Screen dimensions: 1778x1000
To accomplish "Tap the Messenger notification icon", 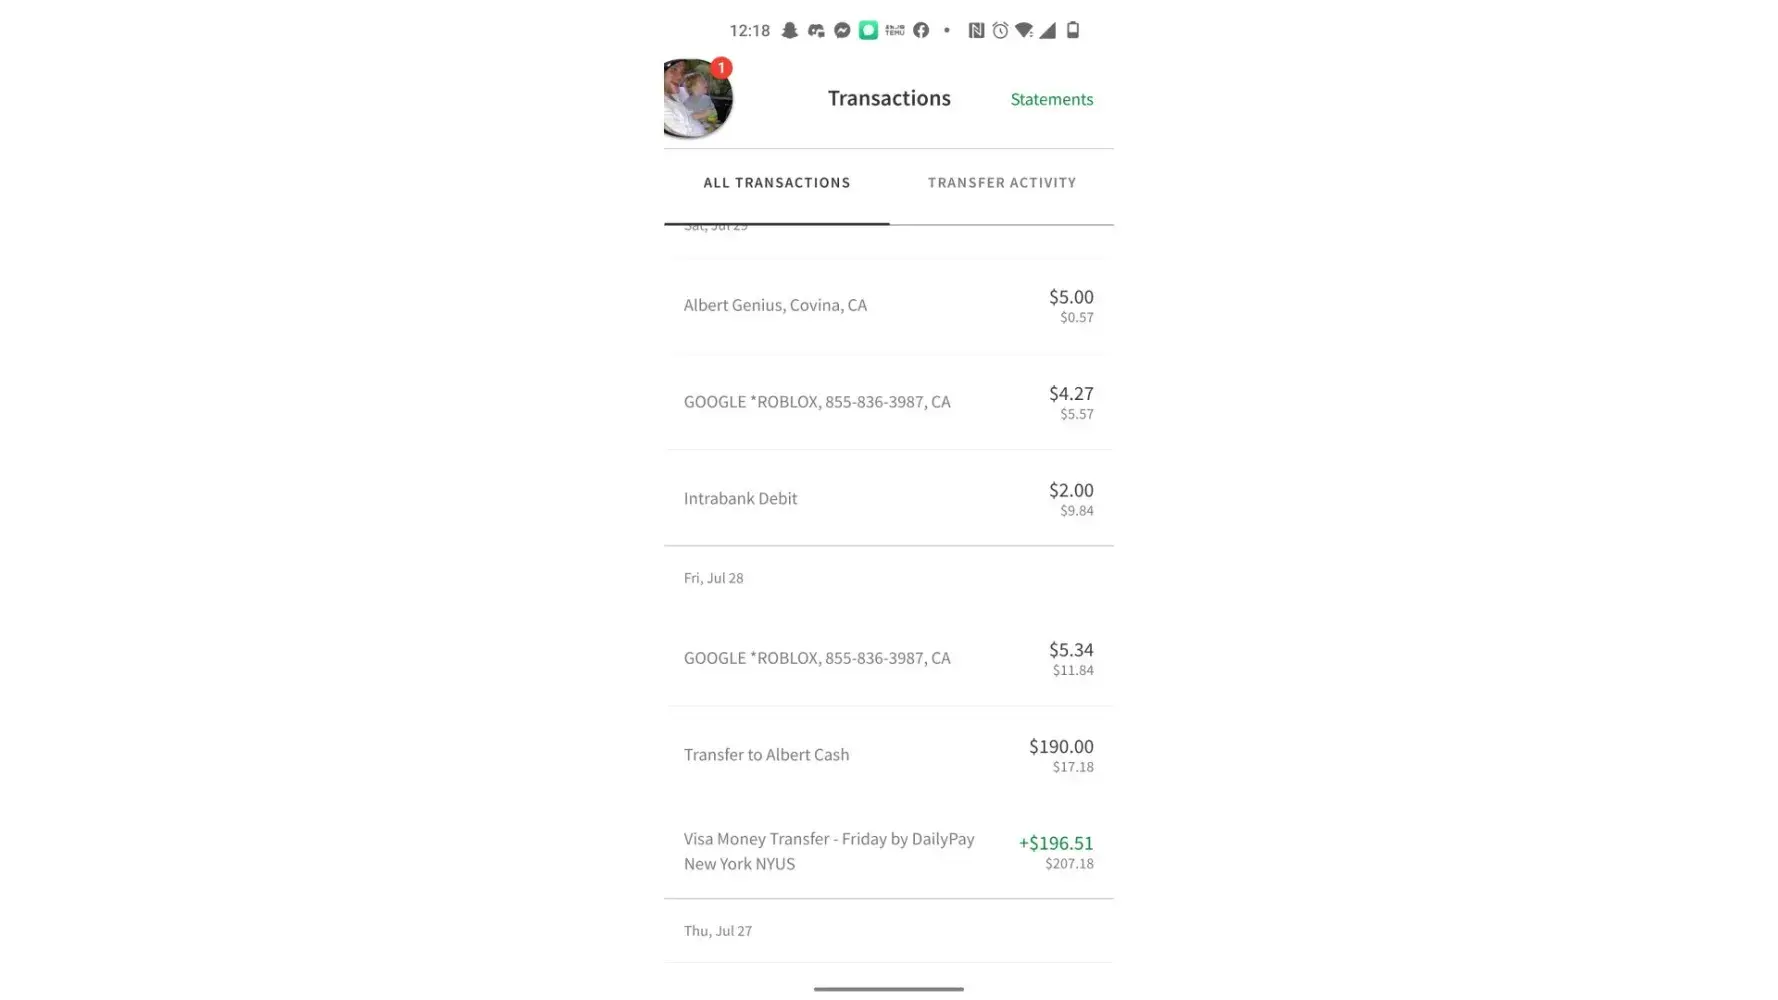I will 842,31.
